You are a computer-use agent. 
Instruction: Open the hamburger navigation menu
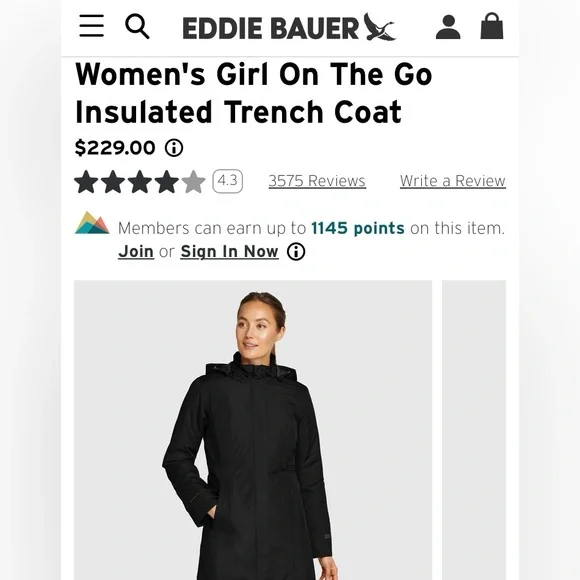91,26
